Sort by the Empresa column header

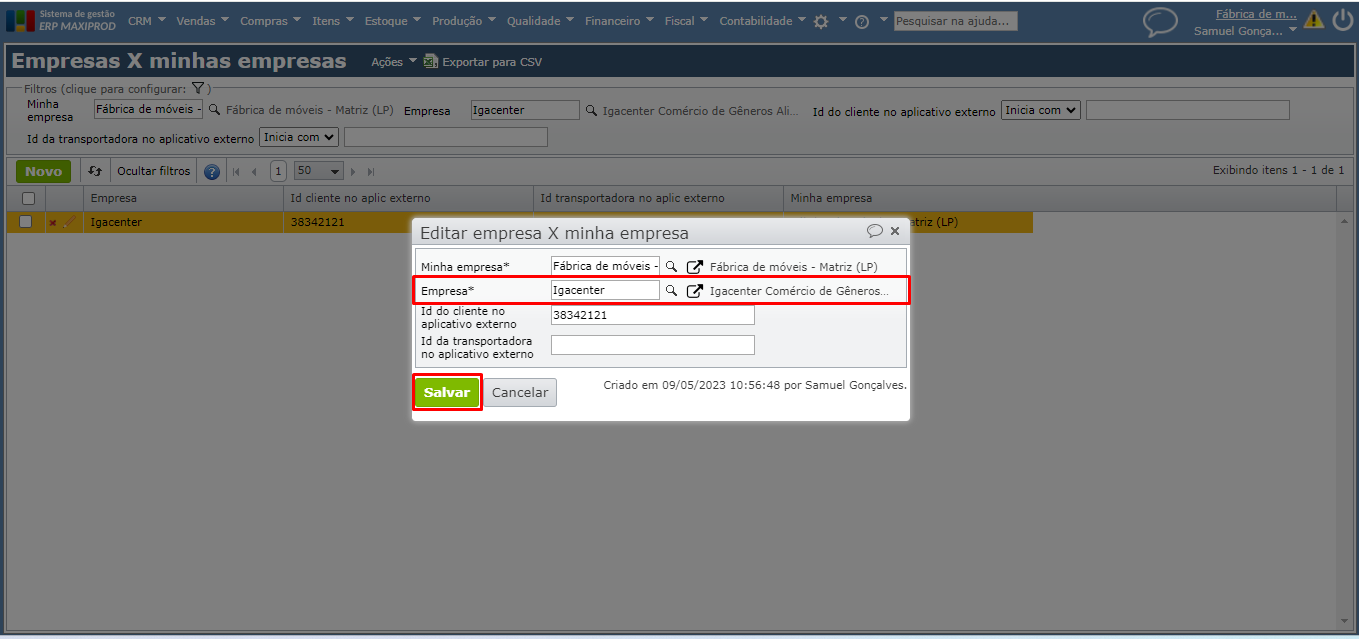click(x=183, y=198)
